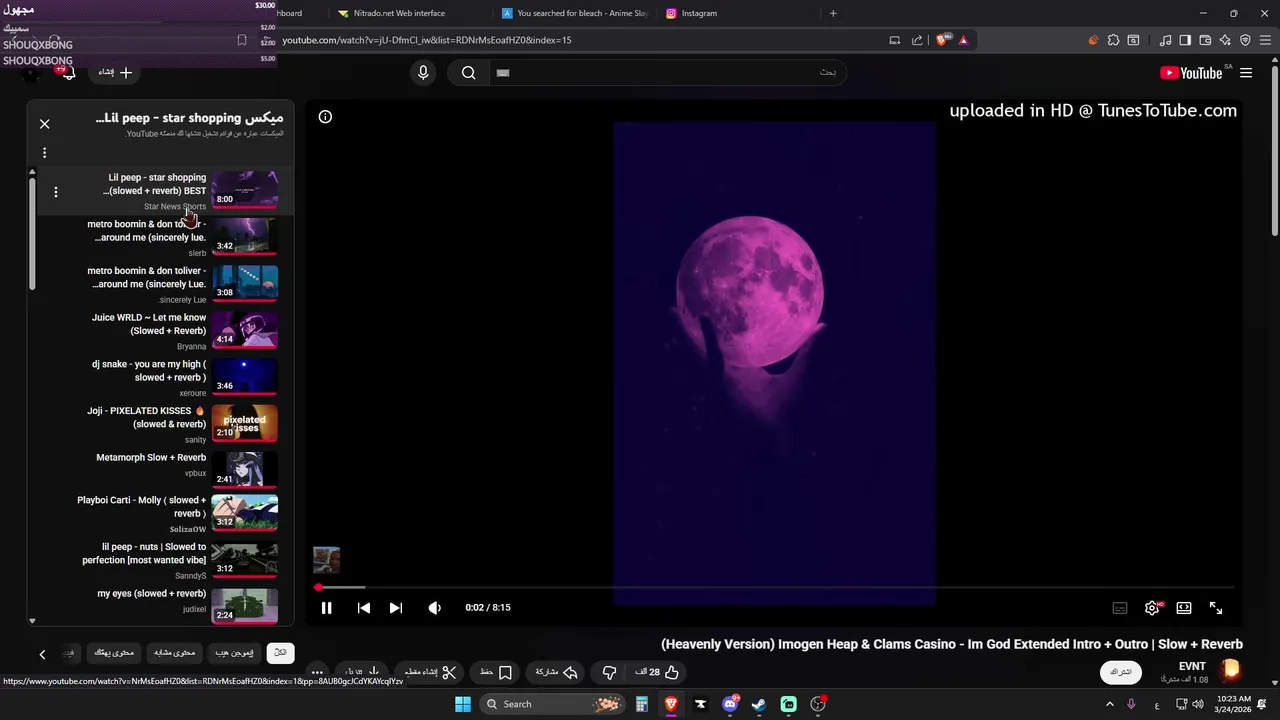Click the Windows taskbar Search box
The image size is (1280, 720).
(551, 704)
